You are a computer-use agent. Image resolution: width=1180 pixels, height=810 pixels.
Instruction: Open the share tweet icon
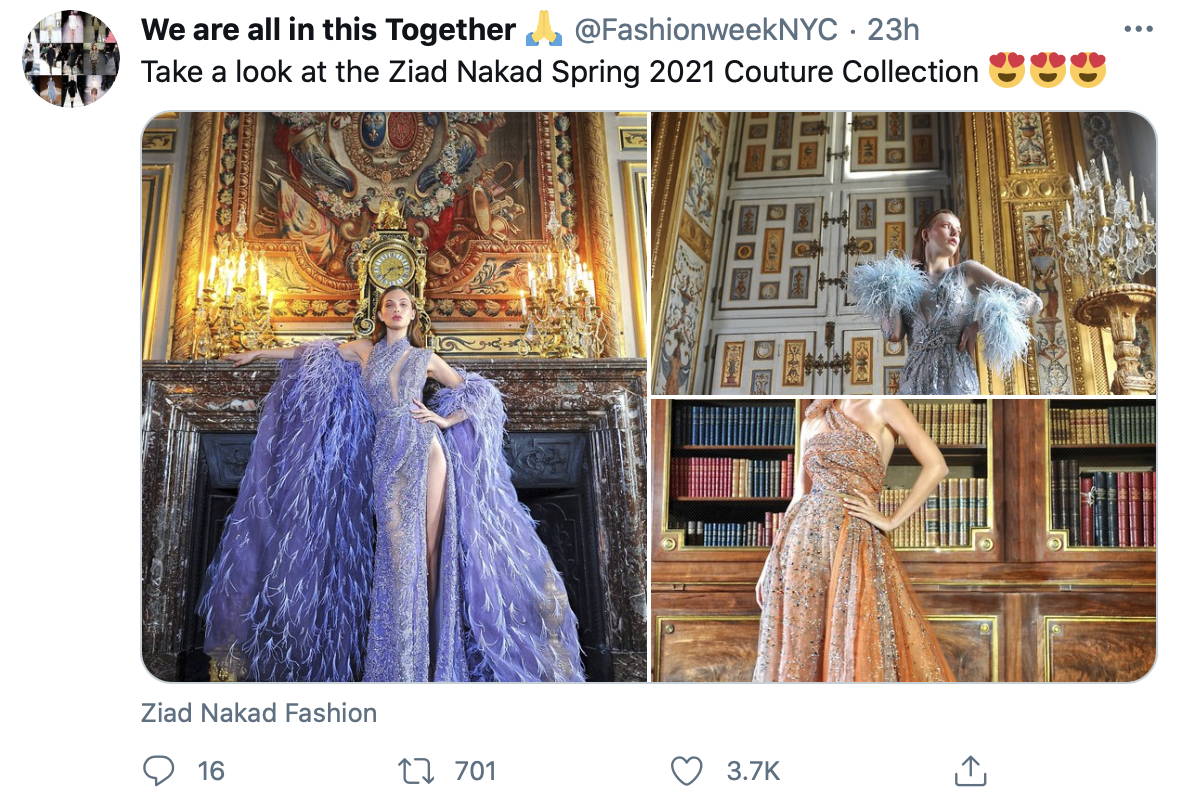tap(970, 771)
